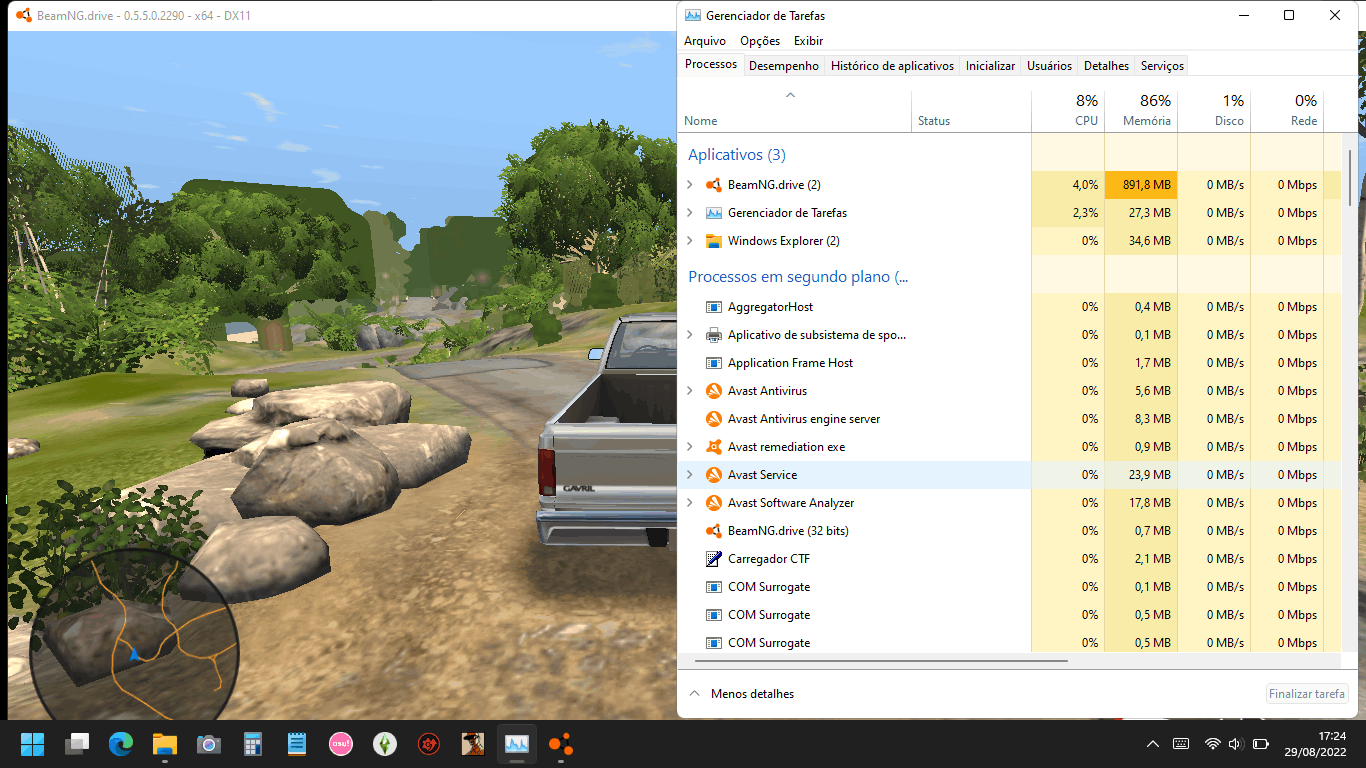This screenshot has width=1366, height=768.
Task: Click the Avast icon beside Avast Antivirus engine server
Action: 714,419
